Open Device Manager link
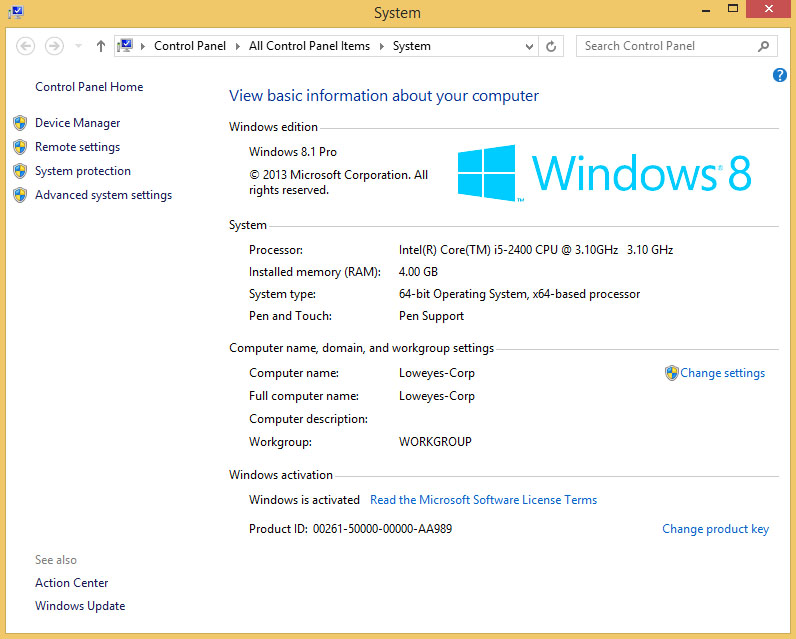The width and height of the screenshot is (796, 639). point(78,123)
